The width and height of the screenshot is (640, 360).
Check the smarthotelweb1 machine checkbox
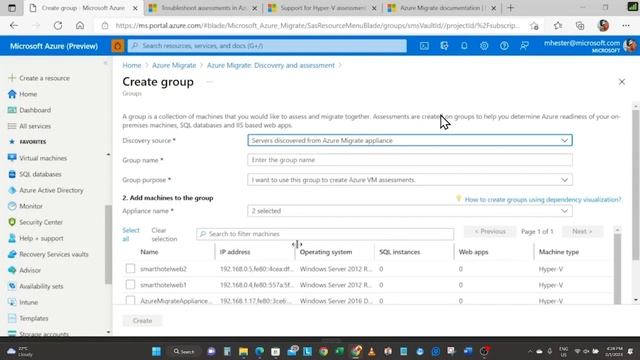(x=130, y=284)
